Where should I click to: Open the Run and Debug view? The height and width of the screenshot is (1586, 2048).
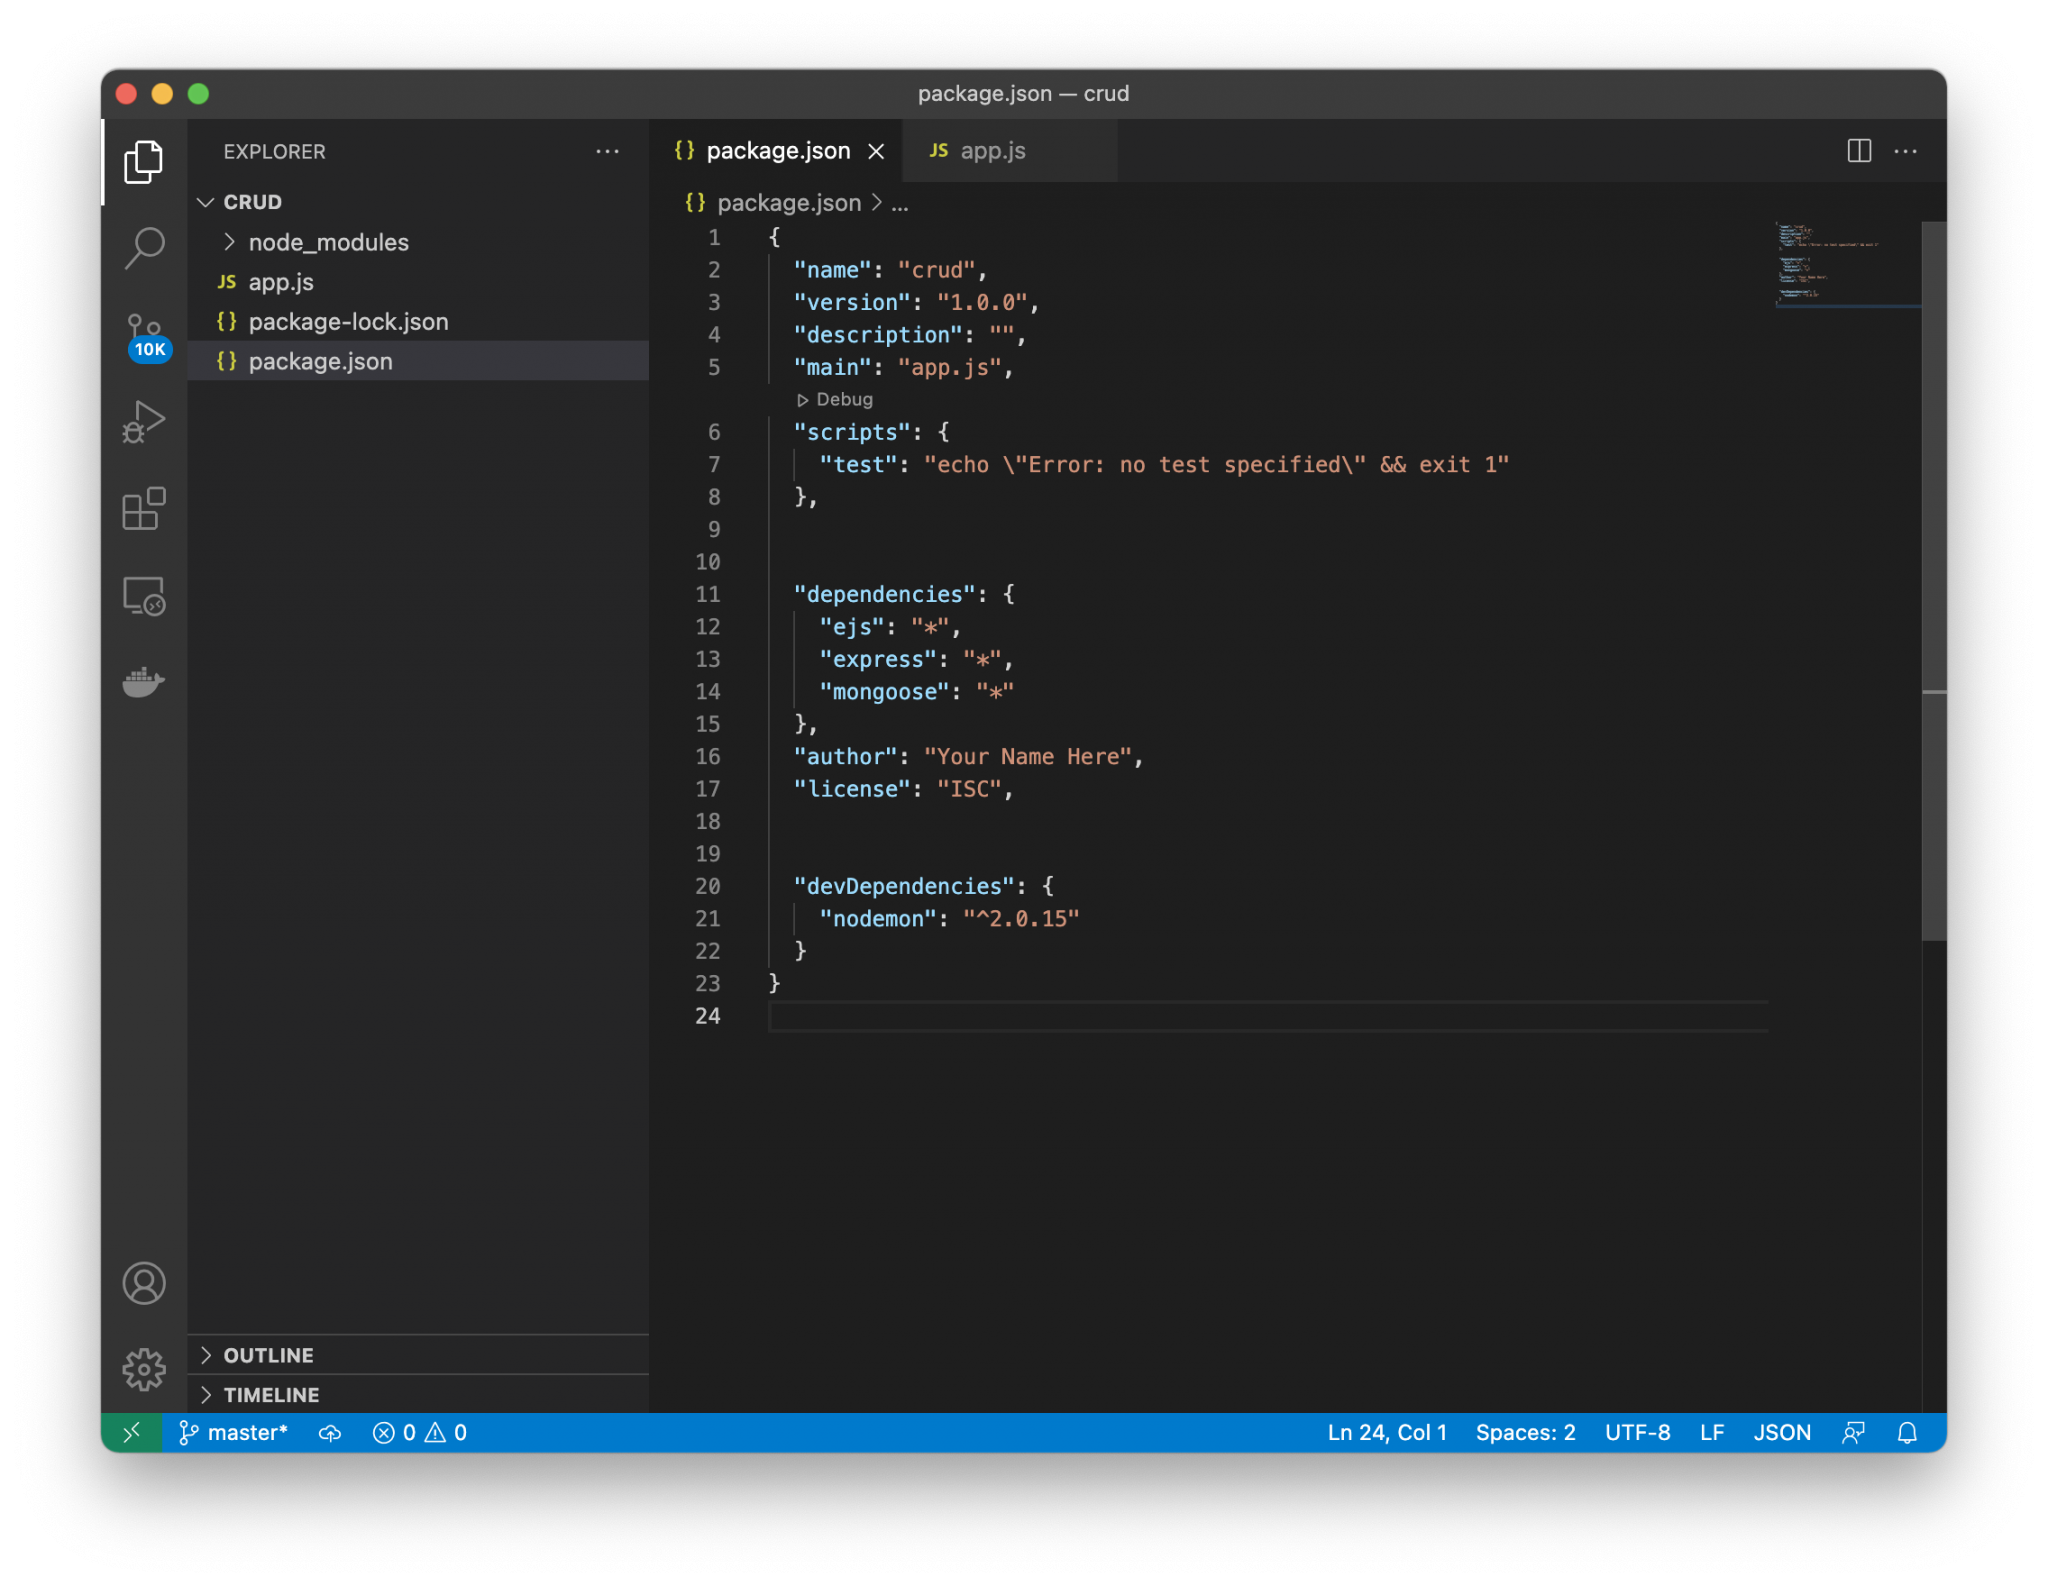(x=144, y=420)
